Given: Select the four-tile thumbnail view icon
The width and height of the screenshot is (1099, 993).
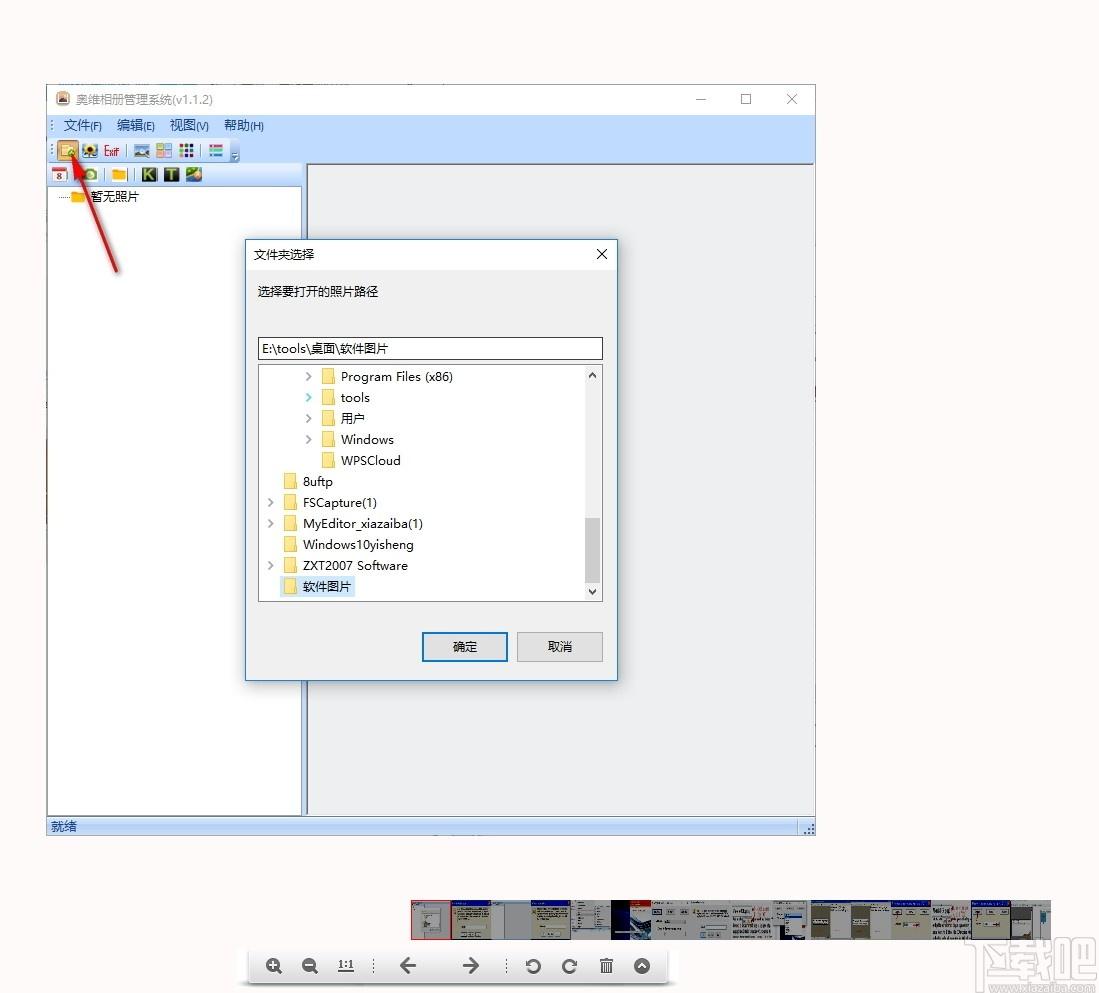Looking at the screenshot, I should pyautogui.click(x=164, y=151).
